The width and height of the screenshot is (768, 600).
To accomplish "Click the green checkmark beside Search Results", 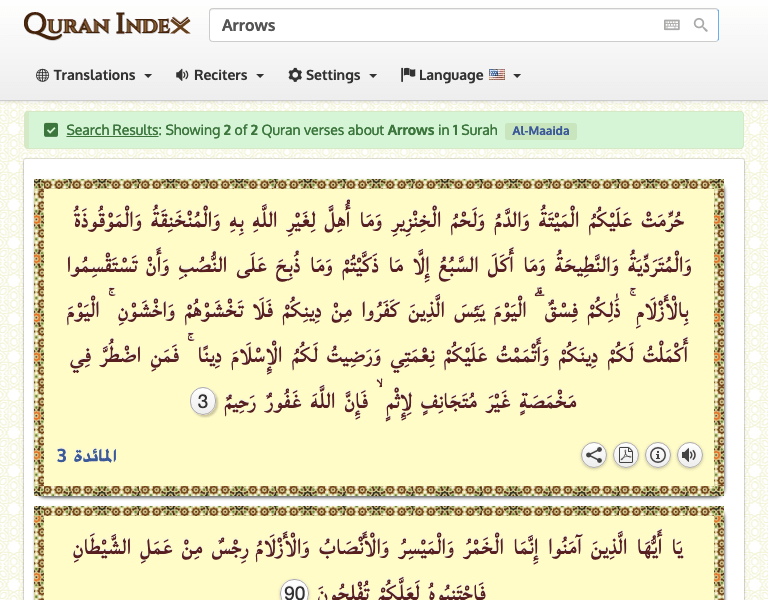I will [51, 130].
